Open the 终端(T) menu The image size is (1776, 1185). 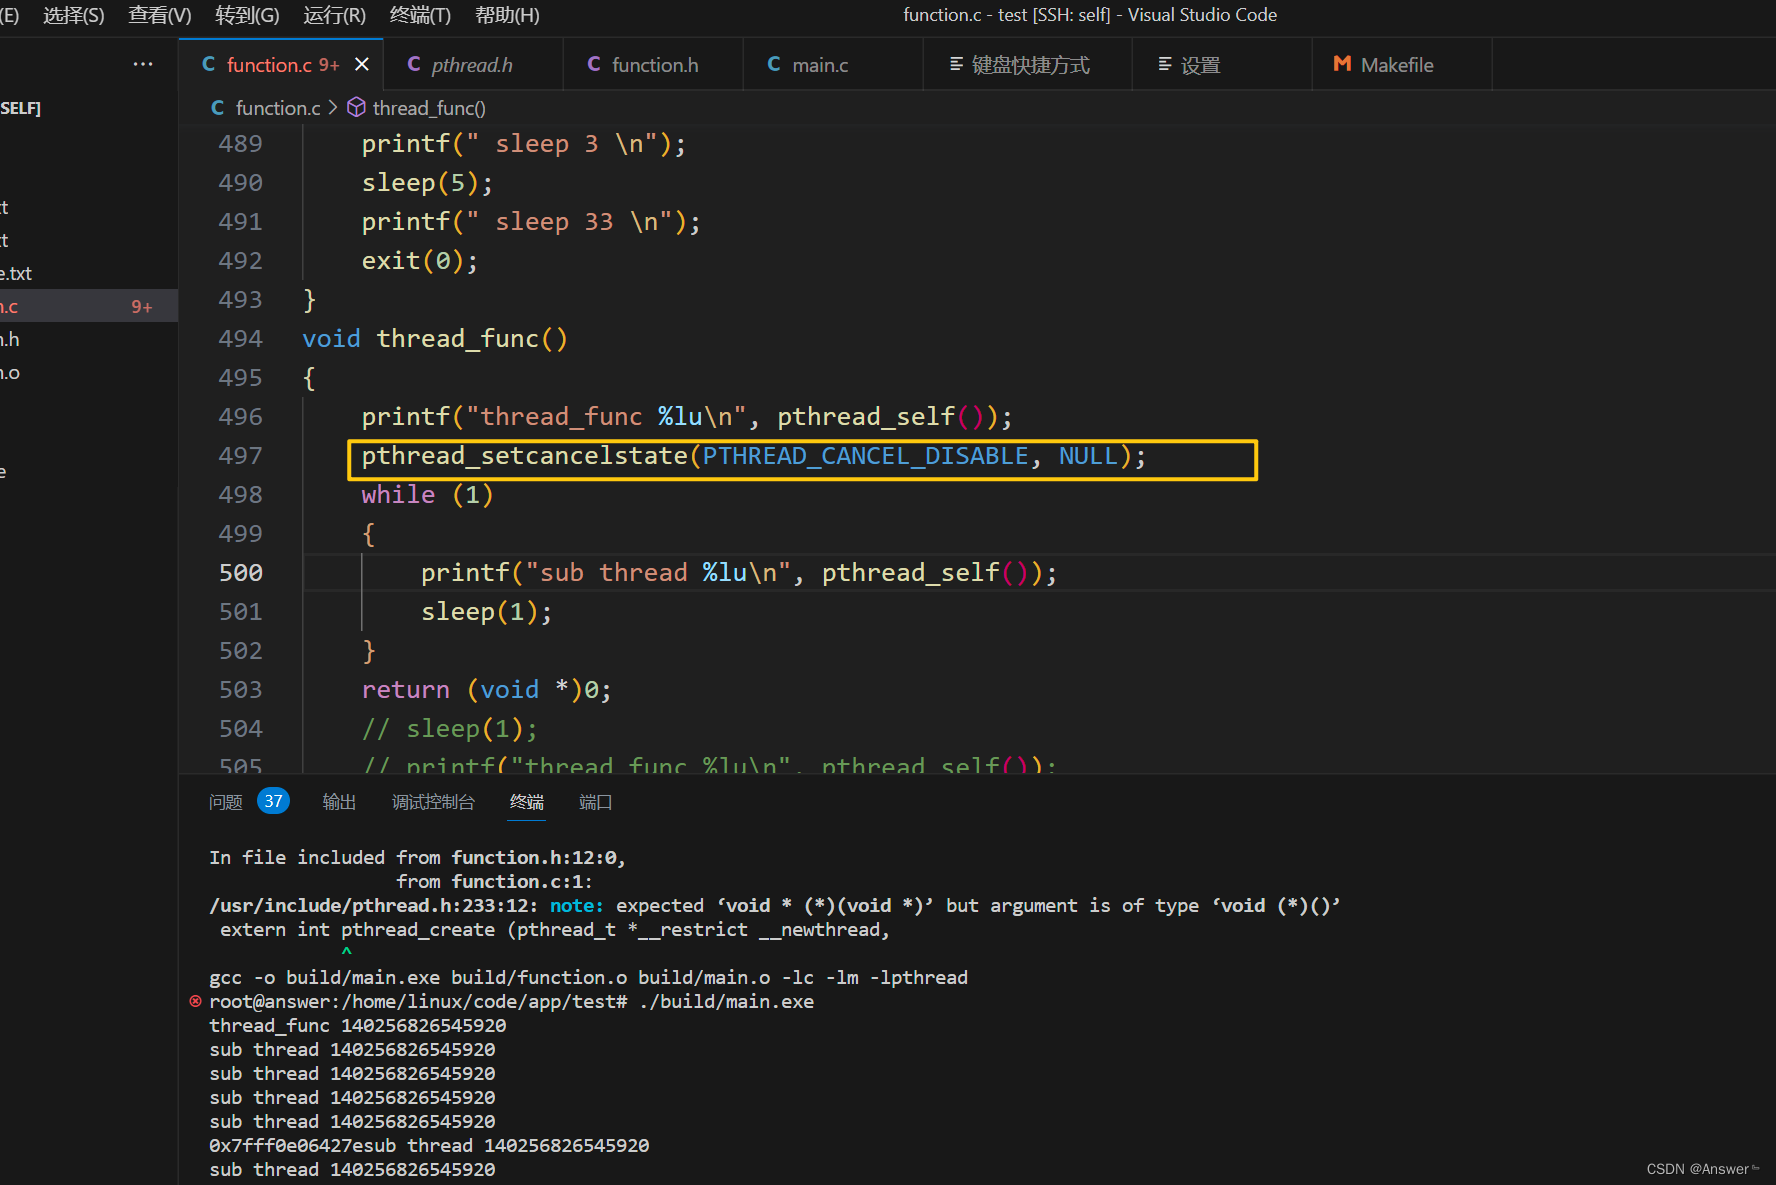420,15
